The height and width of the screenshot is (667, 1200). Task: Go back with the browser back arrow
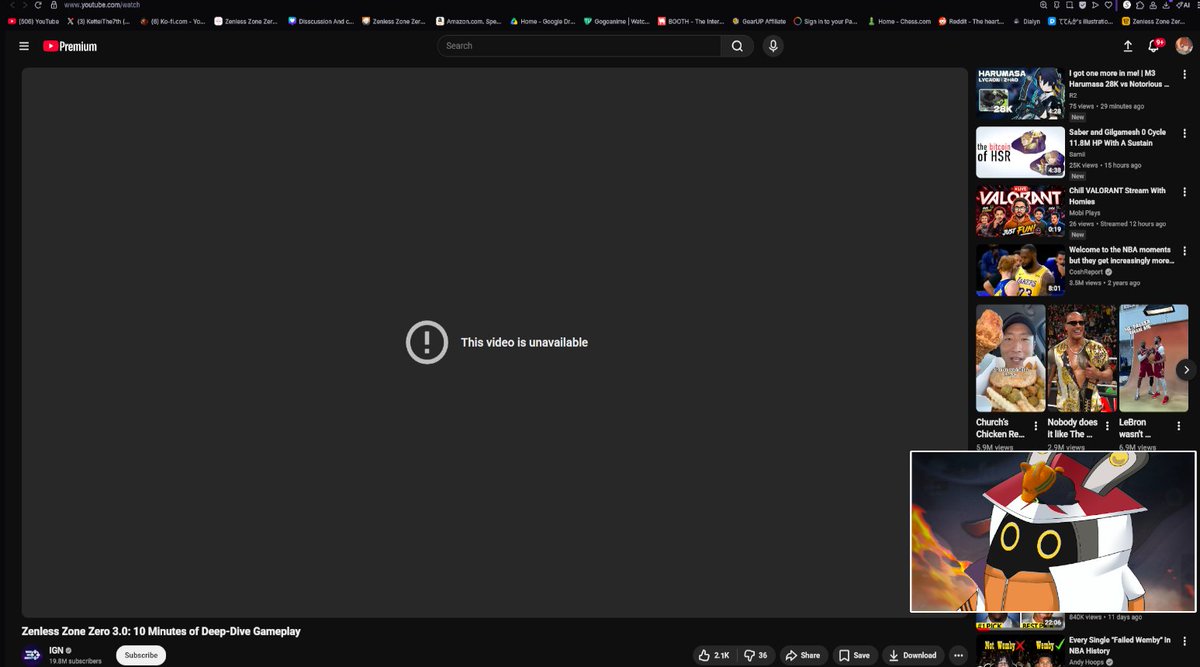[11, 5]
